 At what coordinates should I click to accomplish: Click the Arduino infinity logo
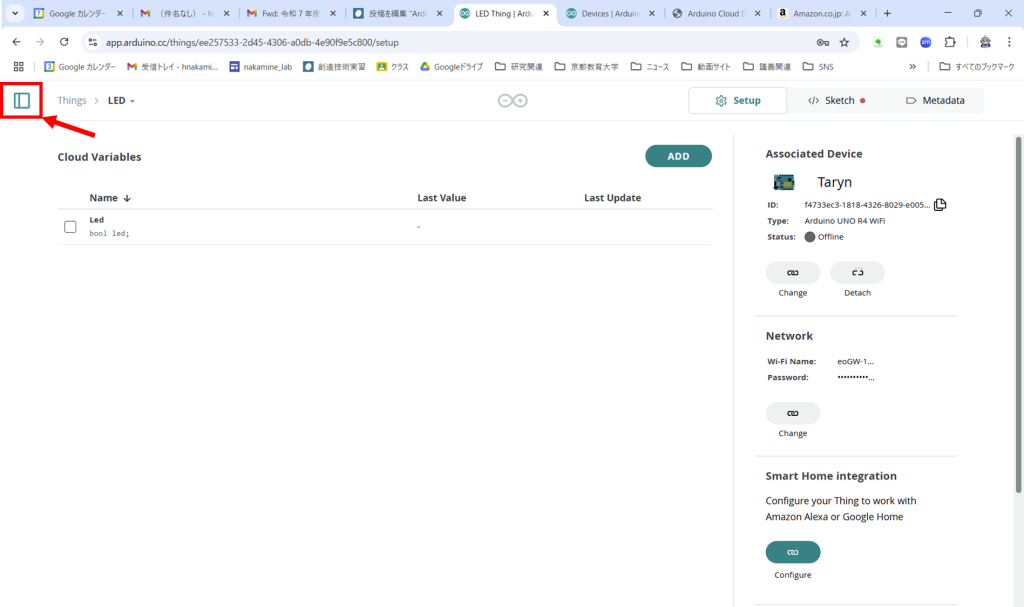pos(513,101)
